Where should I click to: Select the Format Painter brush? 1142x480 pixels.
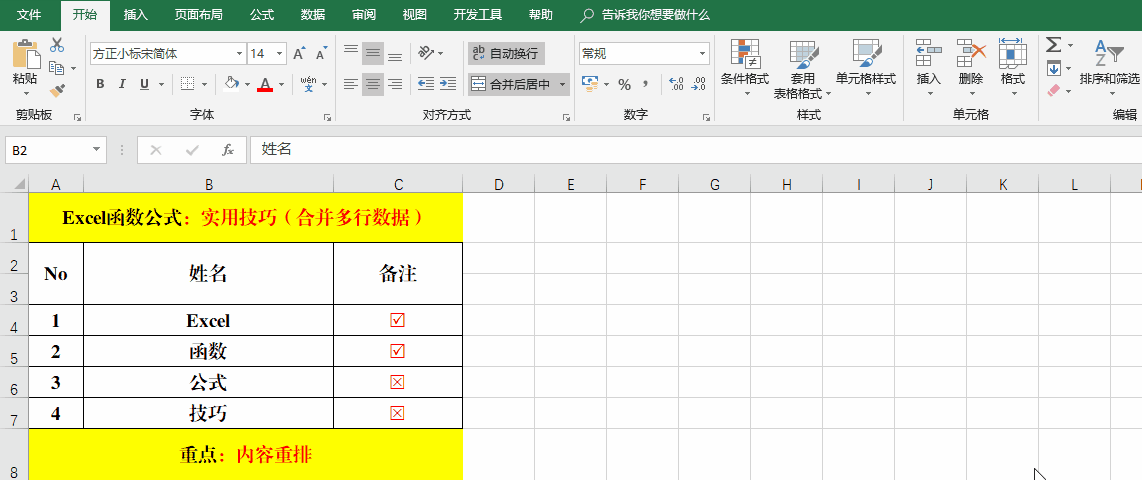(x=57, y=91)
